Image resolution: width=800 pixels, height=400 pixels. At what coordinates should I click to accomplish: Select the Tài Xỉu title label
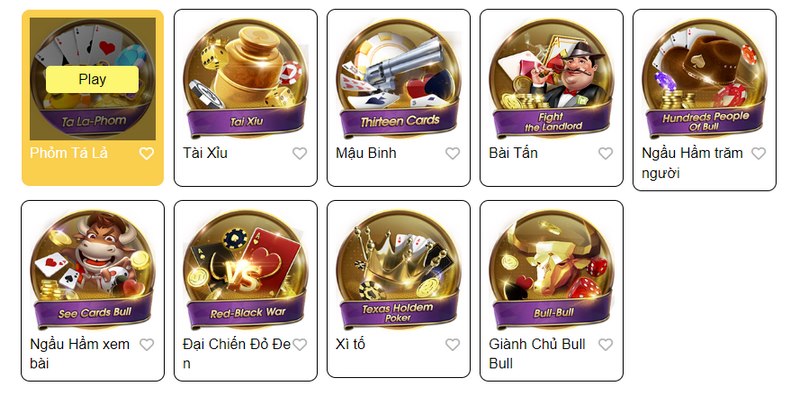click(x=205, y=153)
